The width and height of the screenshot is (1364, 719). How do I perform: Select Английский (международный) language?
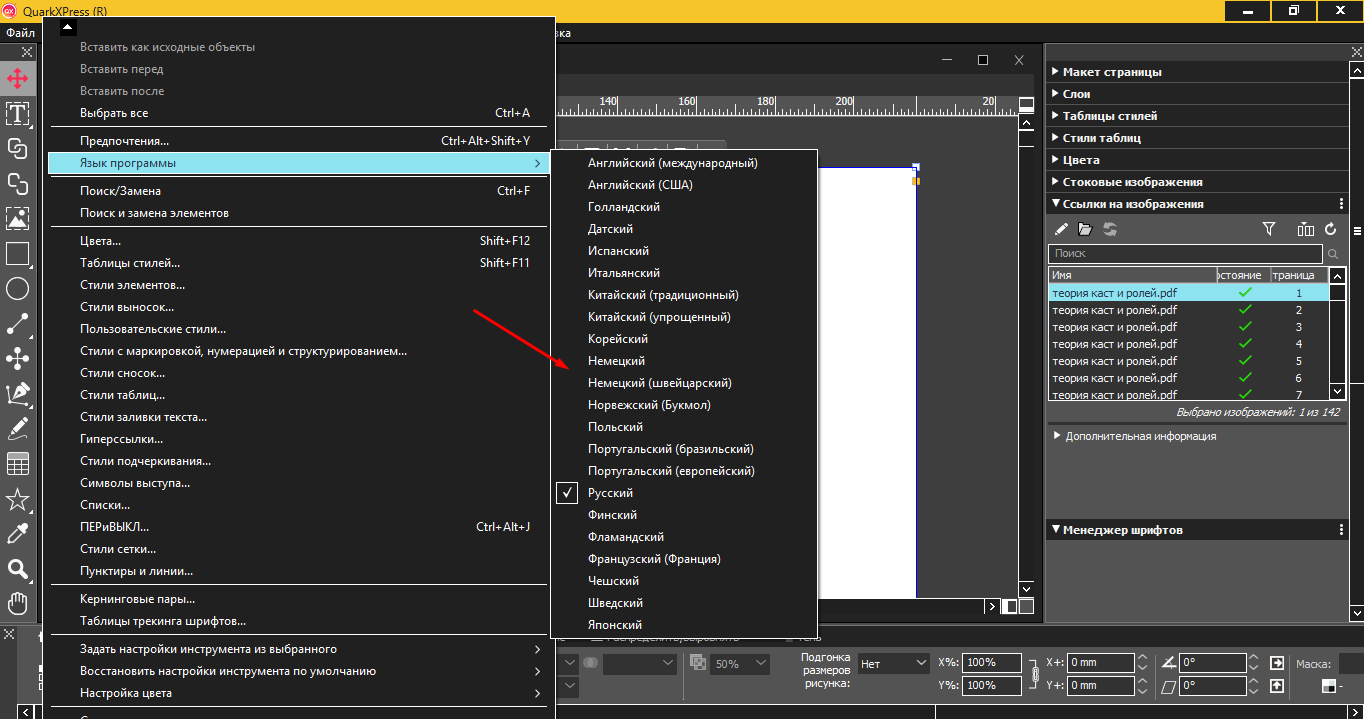(x=684, y=163)
